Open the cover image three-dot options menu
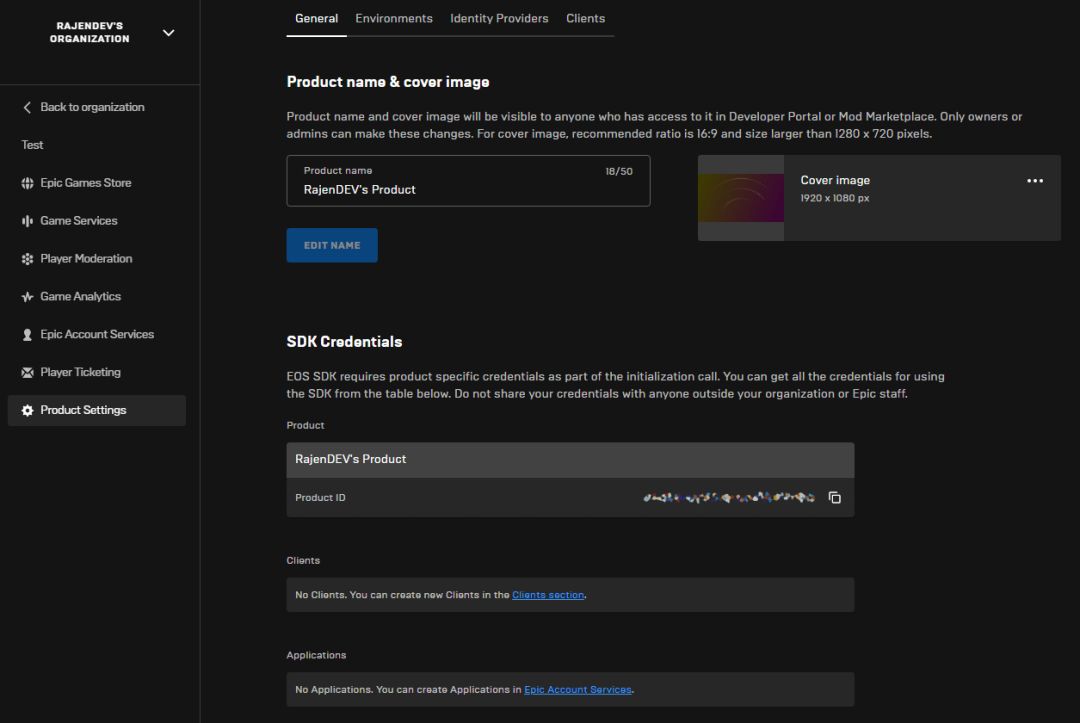Screen dimensions: 1080x723 tap(1035, 180)
